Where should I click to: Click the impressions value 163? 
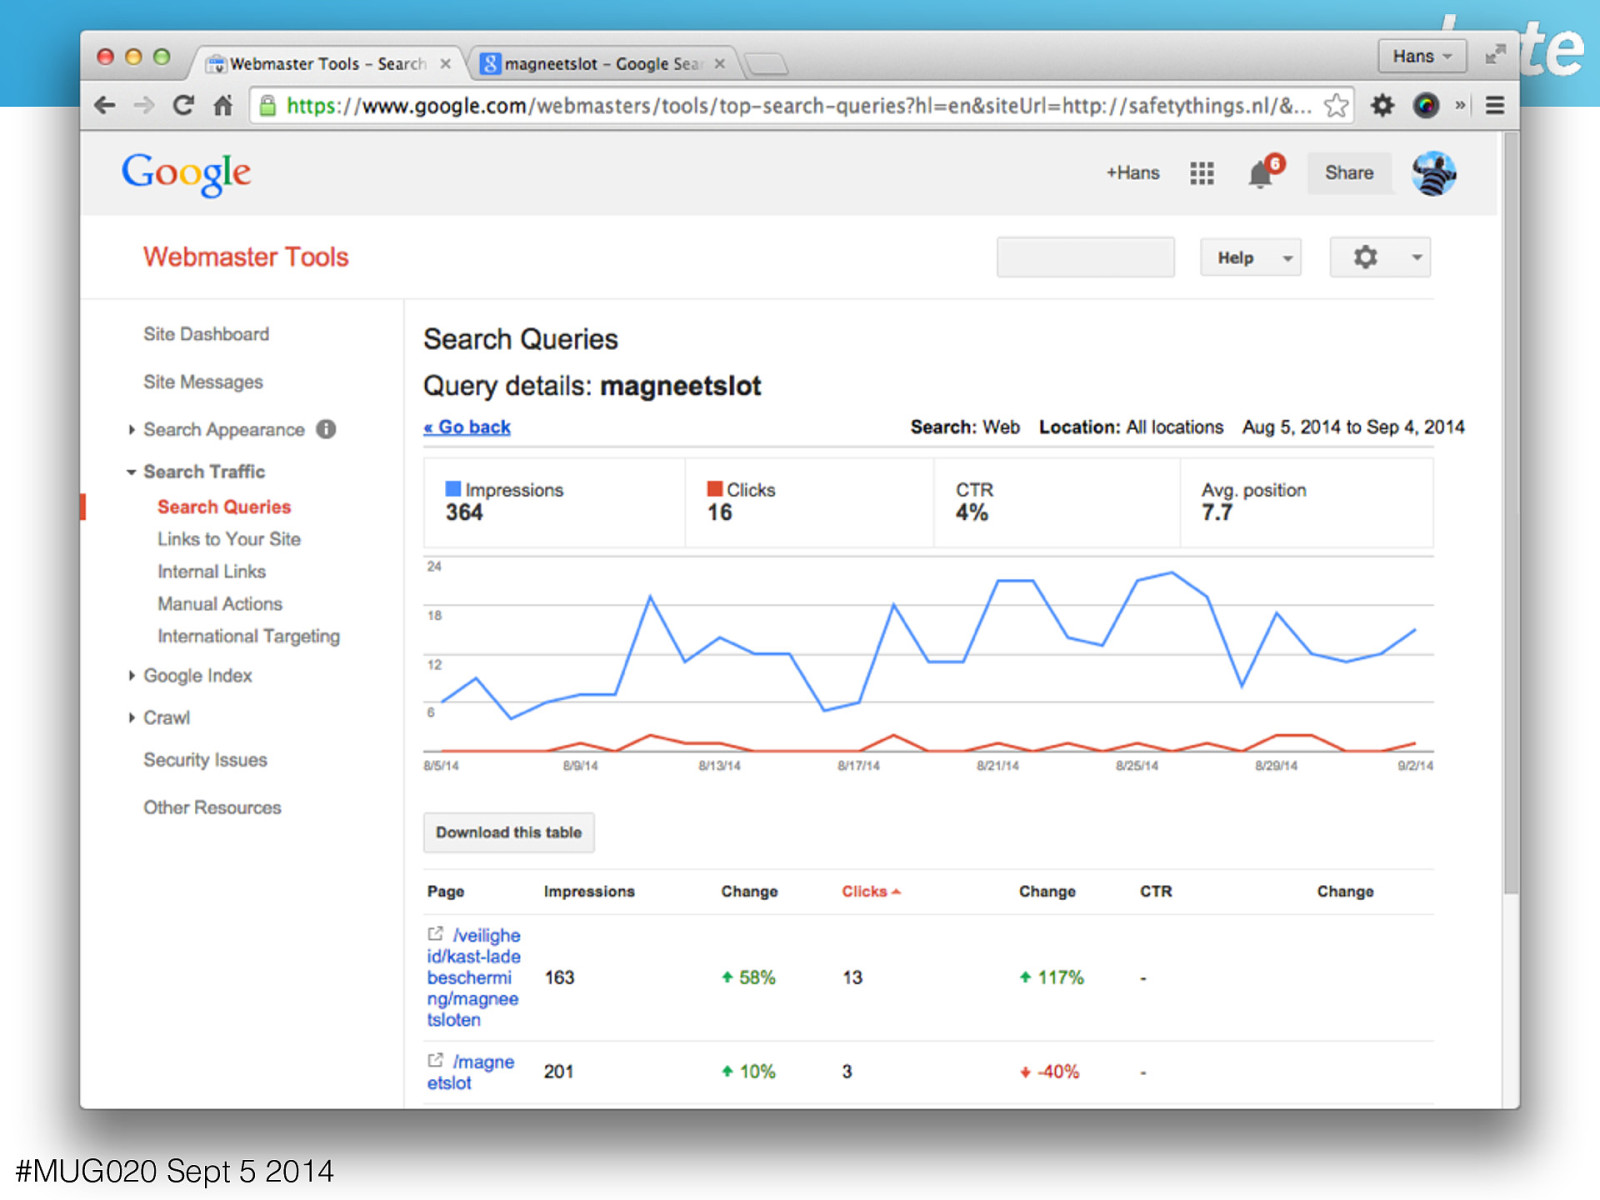560,977
